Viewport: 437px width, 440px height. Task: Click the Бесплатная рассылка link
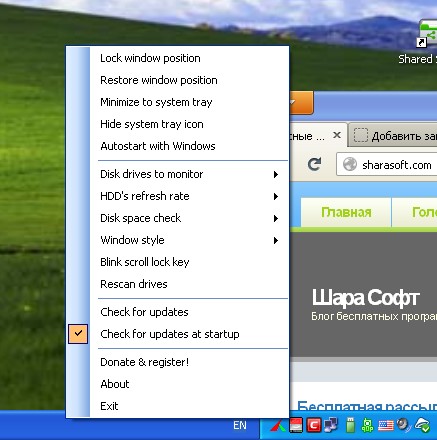click(x=367, y=406)
